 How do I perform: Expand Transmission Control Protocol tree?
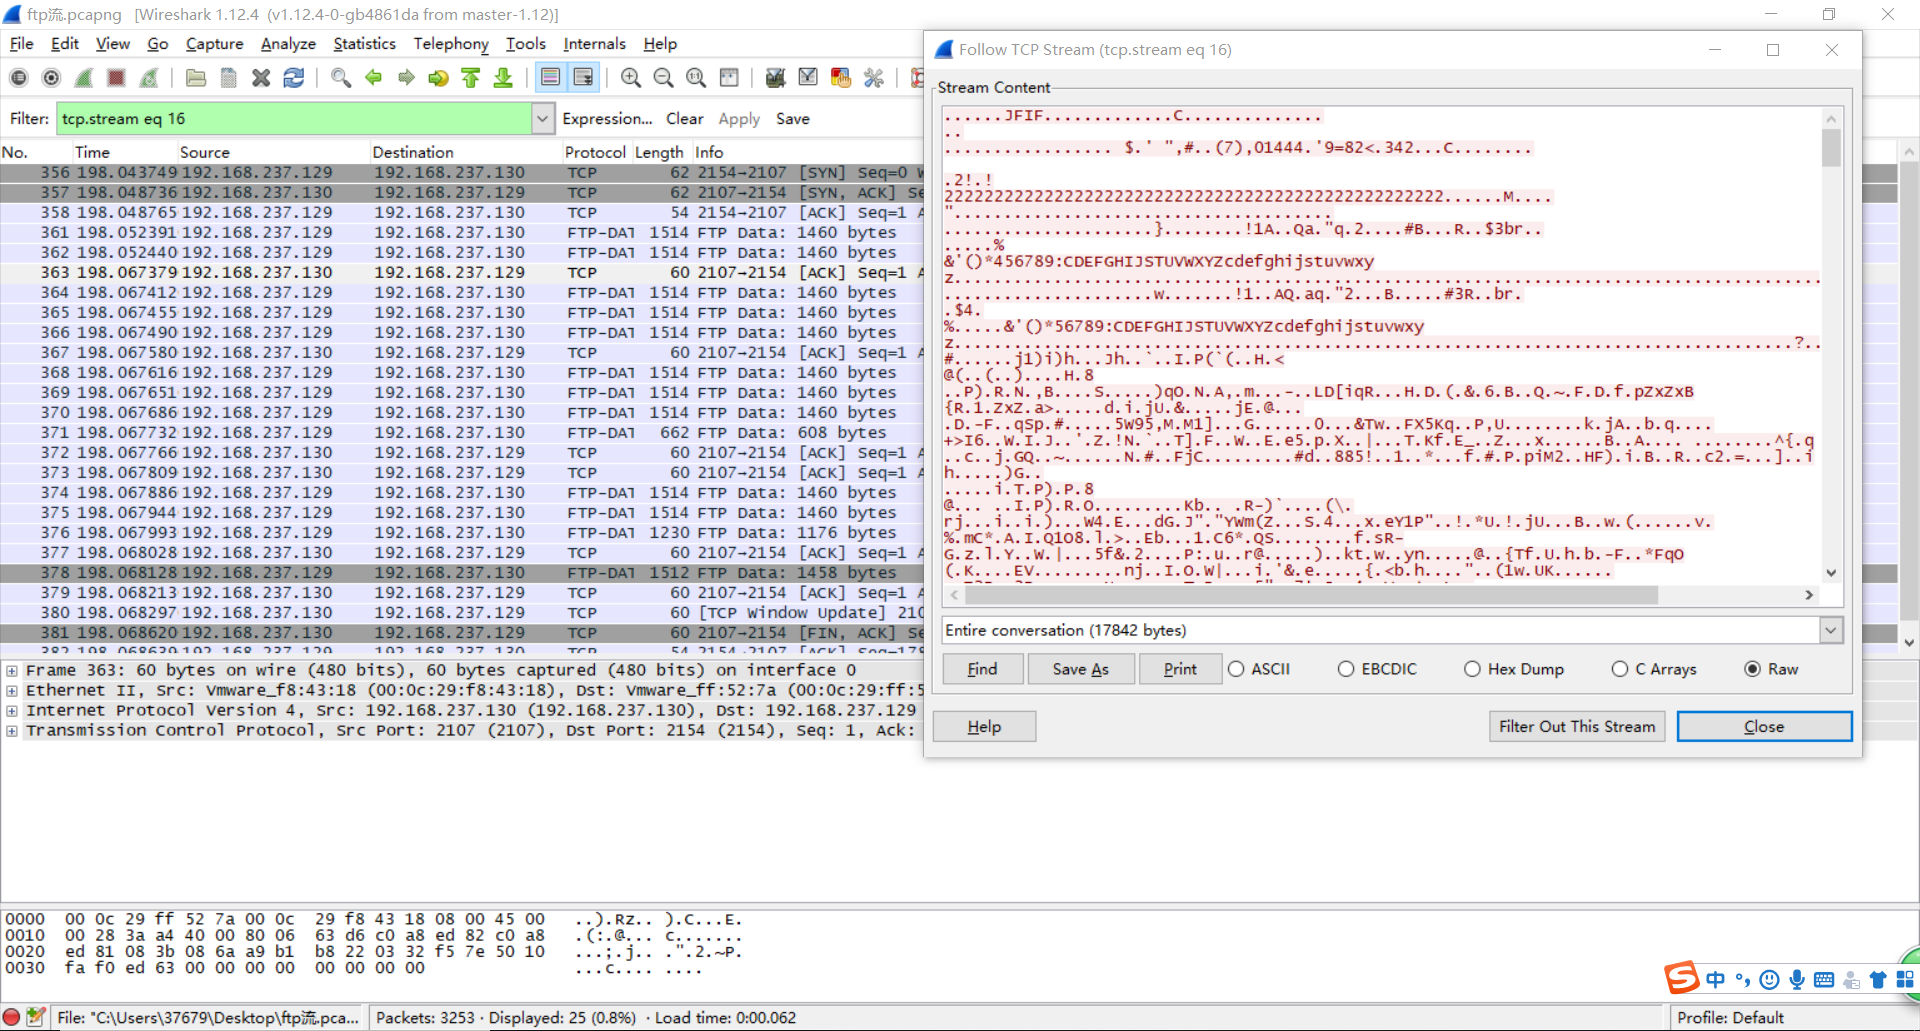point(12,731)
